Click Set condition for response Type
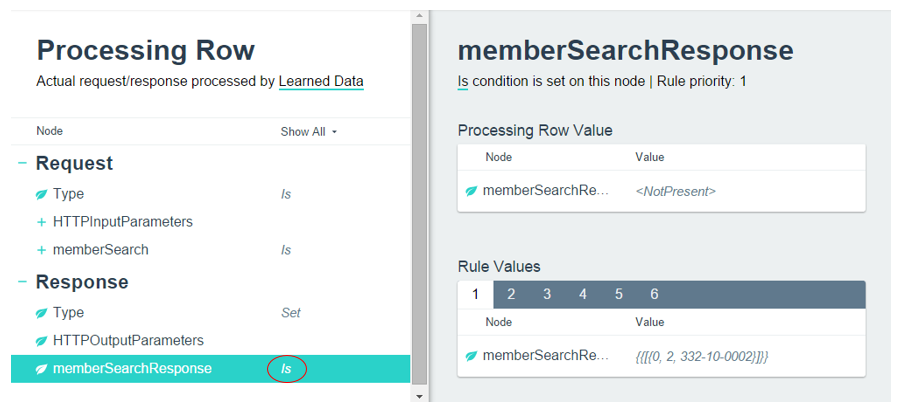899x411 pixels. click(290, 313)
